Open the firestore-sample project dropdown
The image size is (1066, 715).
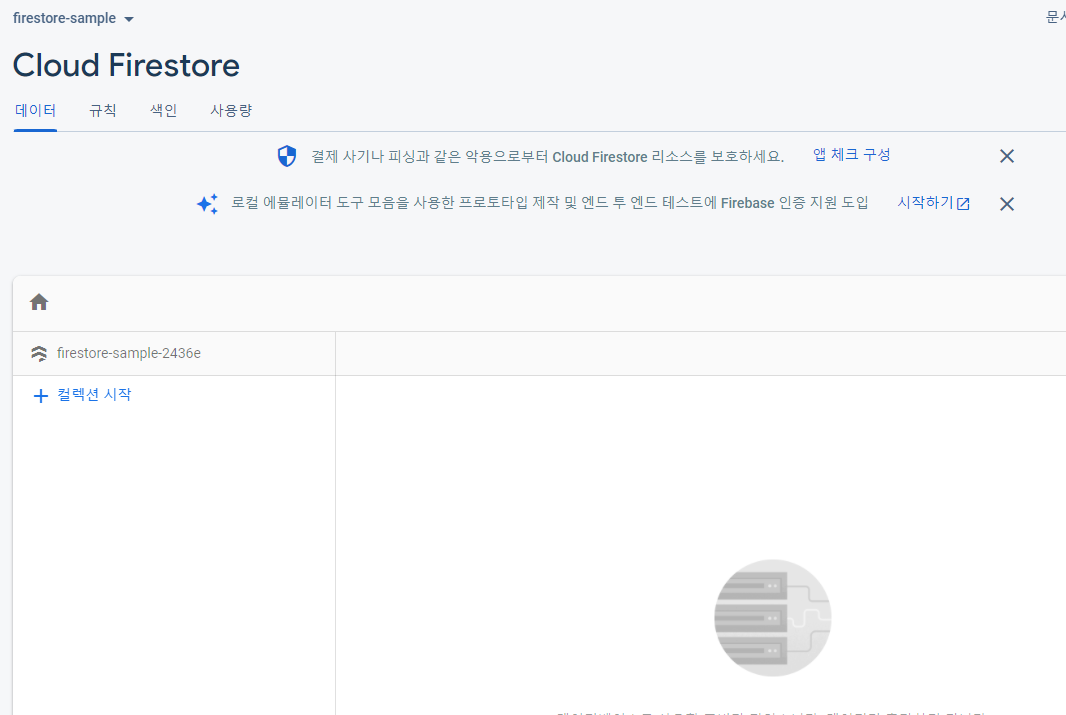pos(73,18)
